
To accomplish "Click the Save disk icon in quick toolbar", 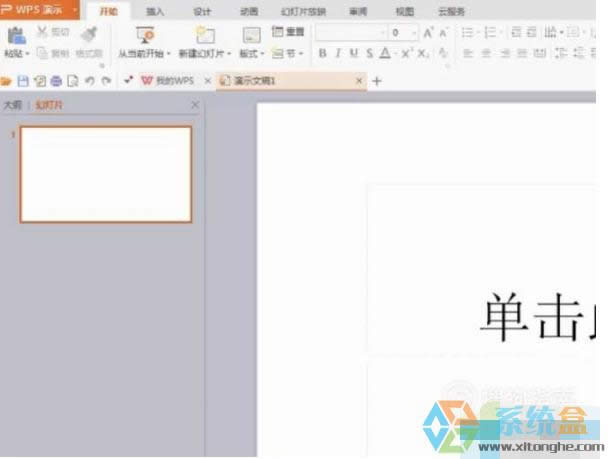I will [x=23, y=81].
